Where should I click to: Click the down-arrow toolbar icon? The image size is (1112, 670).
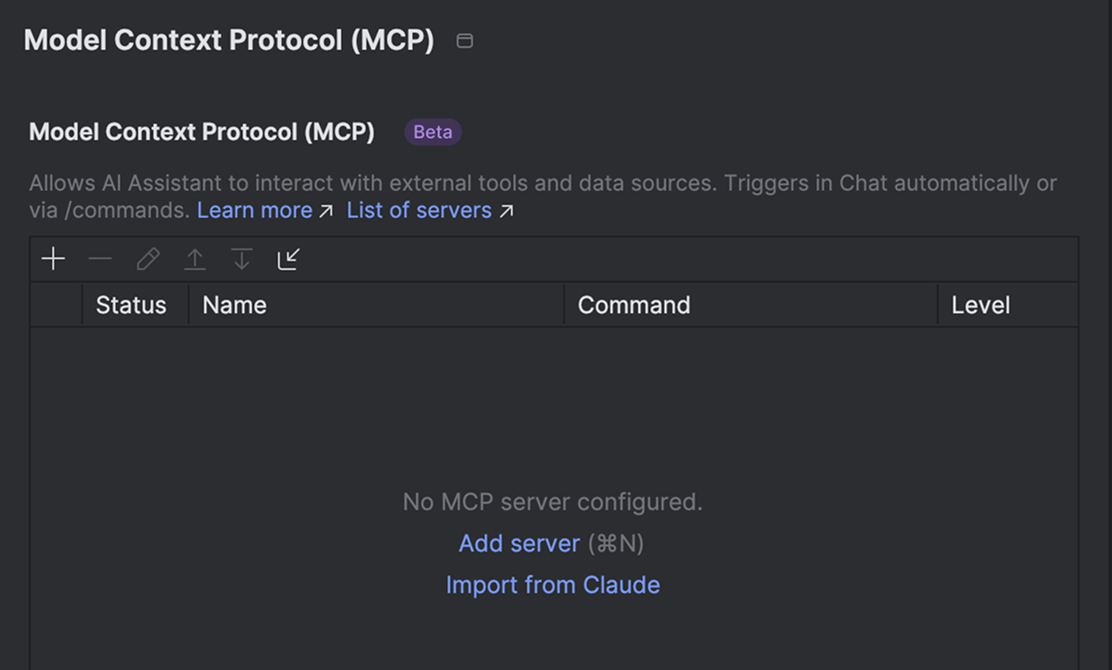241,260
